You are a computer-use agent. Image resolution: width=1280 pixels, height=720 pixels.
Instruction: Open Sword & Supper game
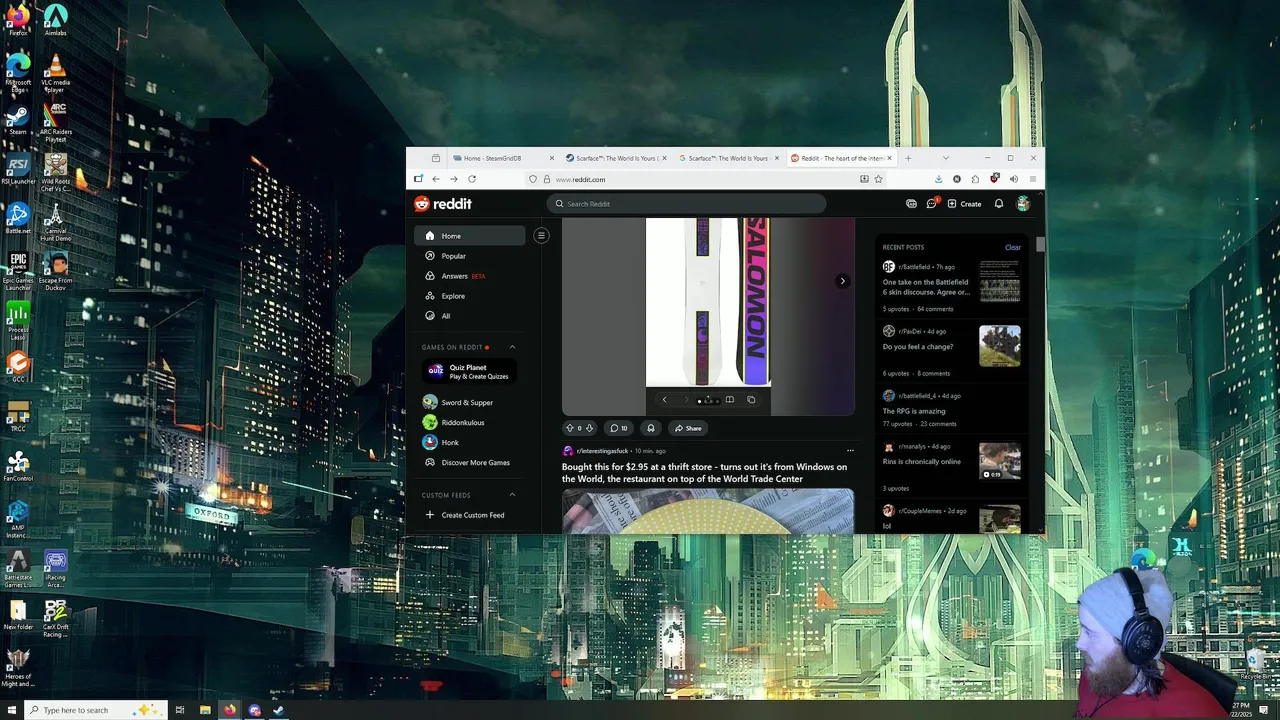tap(459, 402)
